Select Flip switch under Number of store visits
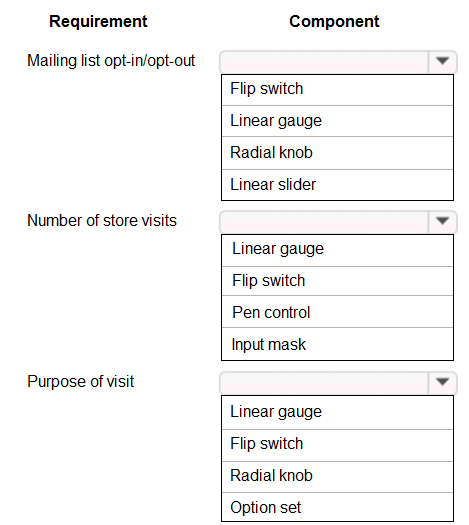469x525 pixels. click(x=337, y=281)
